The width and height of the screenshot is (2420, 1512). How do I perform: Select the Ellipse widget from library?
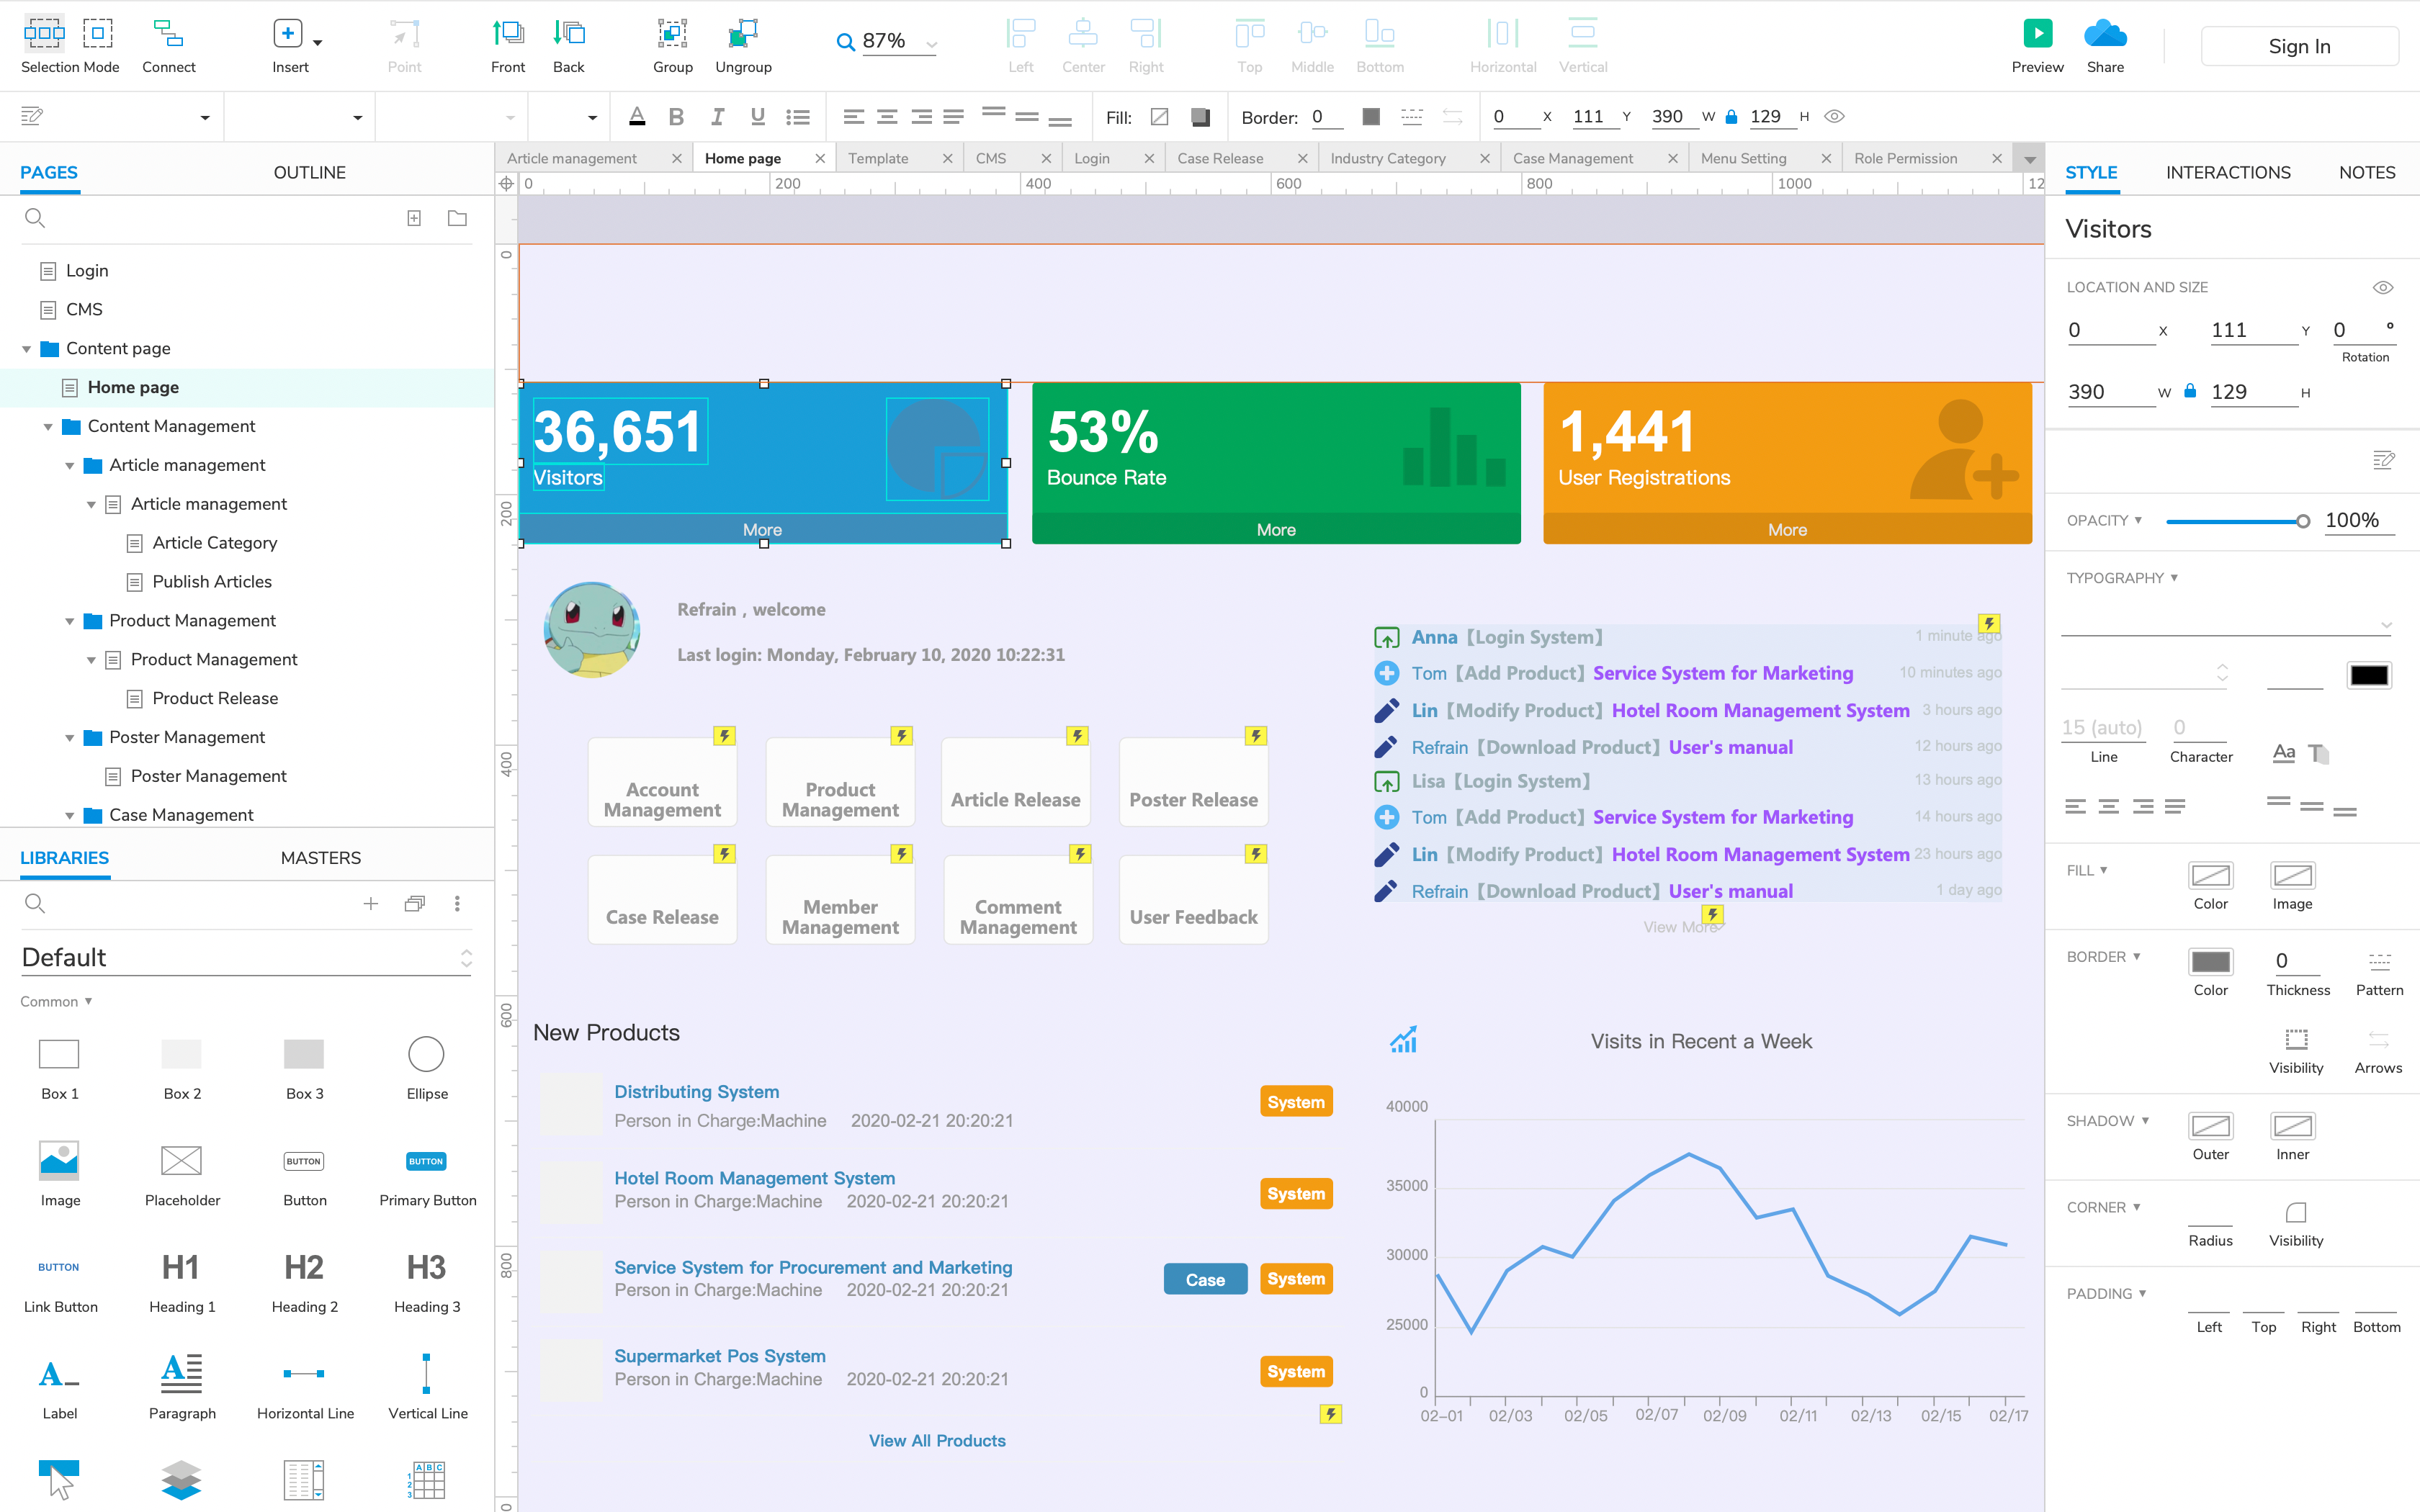[427, 1068]
